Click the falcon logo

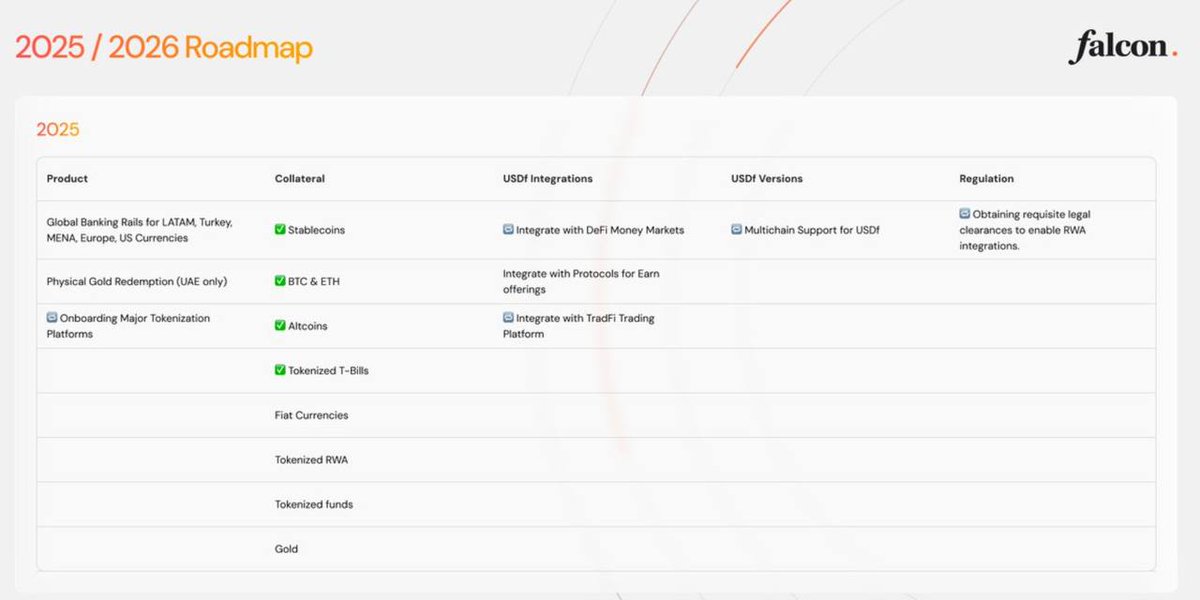[x=1122, y=46]
